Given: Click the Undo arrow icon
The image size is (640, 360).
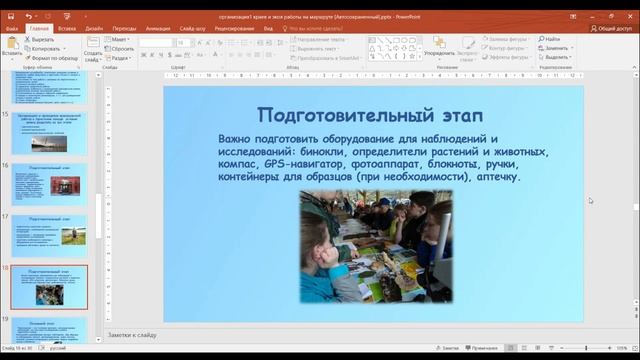Looking at the screenshot, I should (x=28, y=16).
